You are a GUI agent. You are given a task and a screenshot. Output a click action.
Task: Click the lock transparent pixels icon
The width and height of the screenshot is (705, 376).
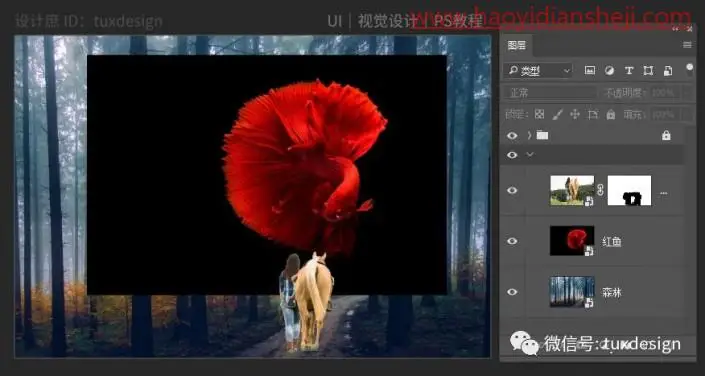click(540, 114)
